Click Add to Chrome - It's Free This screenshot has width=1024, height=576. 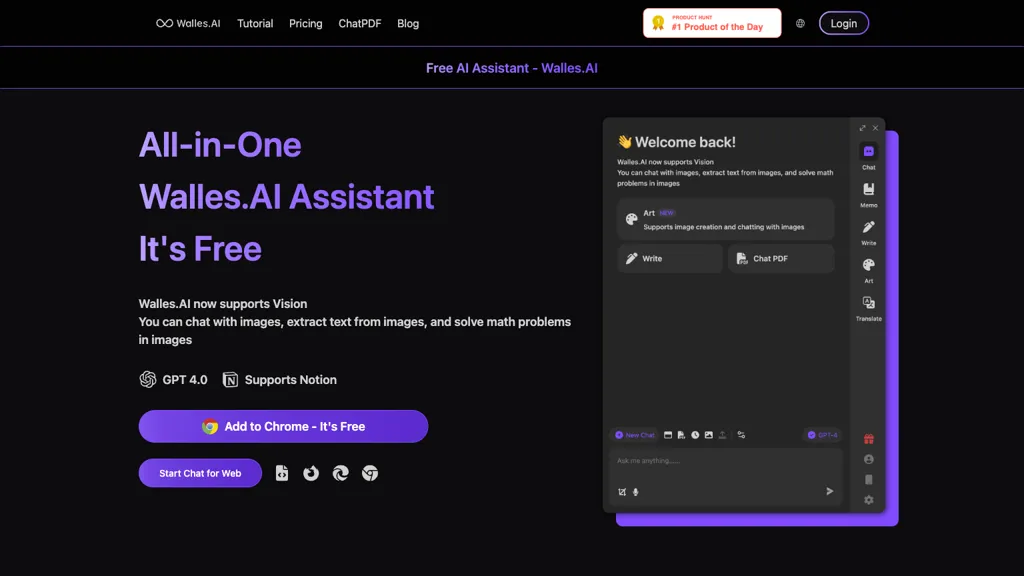pos(283,426)
